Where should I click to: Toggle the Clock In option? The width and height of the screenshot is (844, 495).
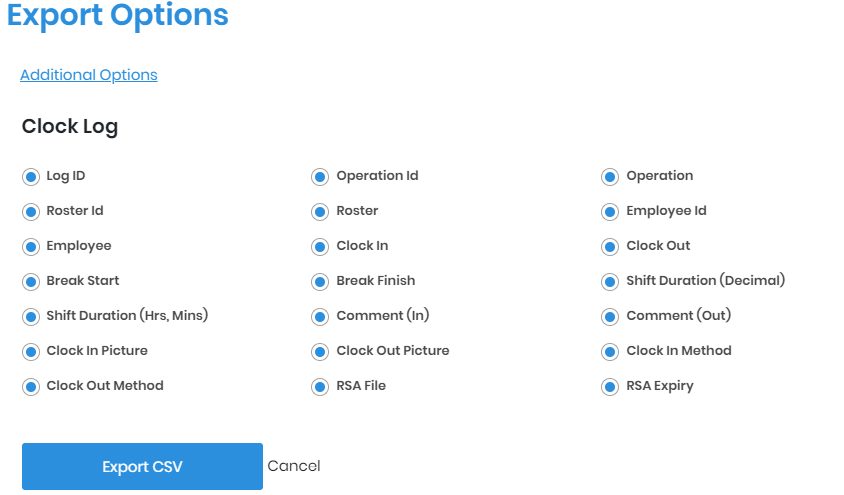pyautogui.click(x=320, y=247)
